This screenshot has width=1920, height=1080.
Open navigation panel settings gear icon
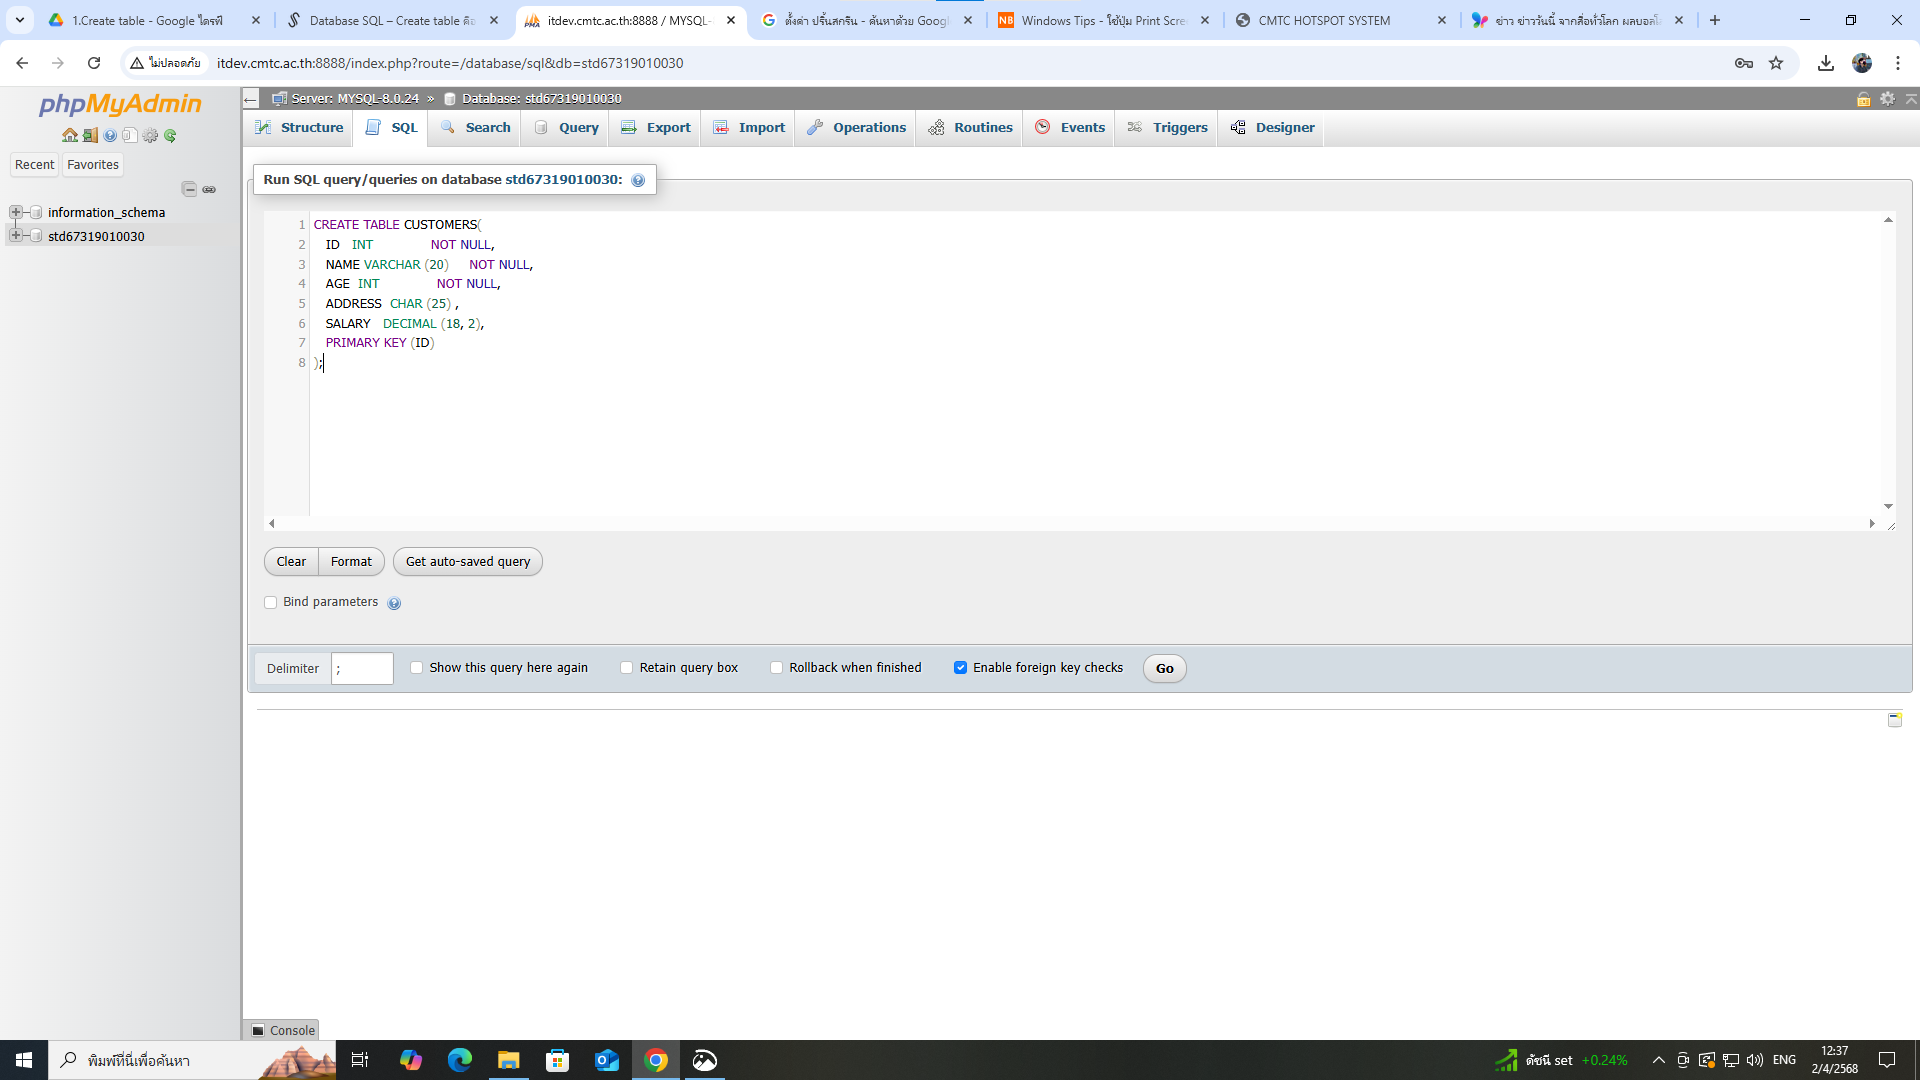(x=150, y=136)
